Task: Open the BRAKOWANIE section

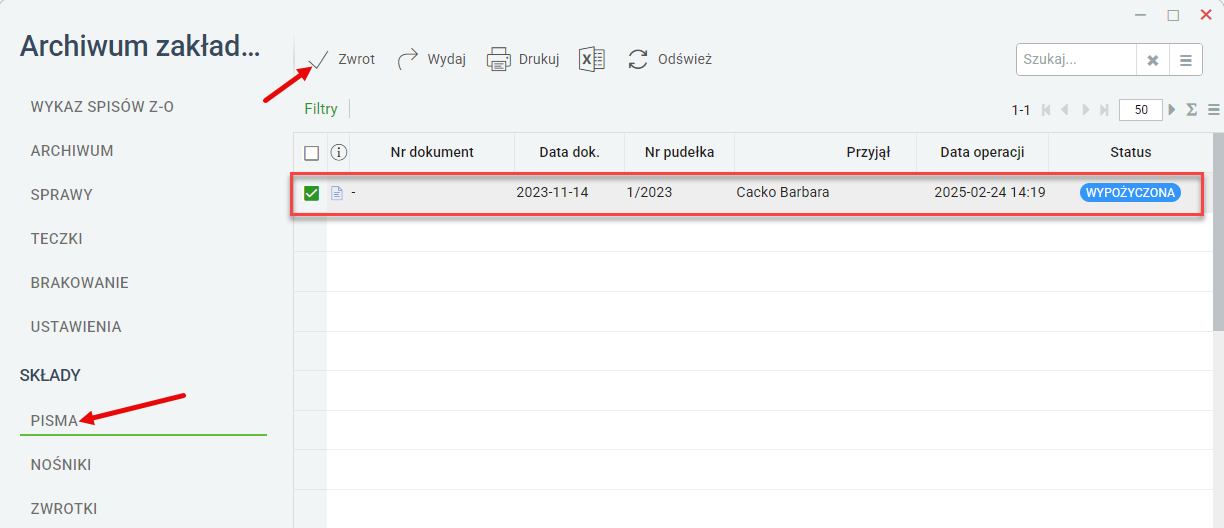Action: click(x=80, y=283)
